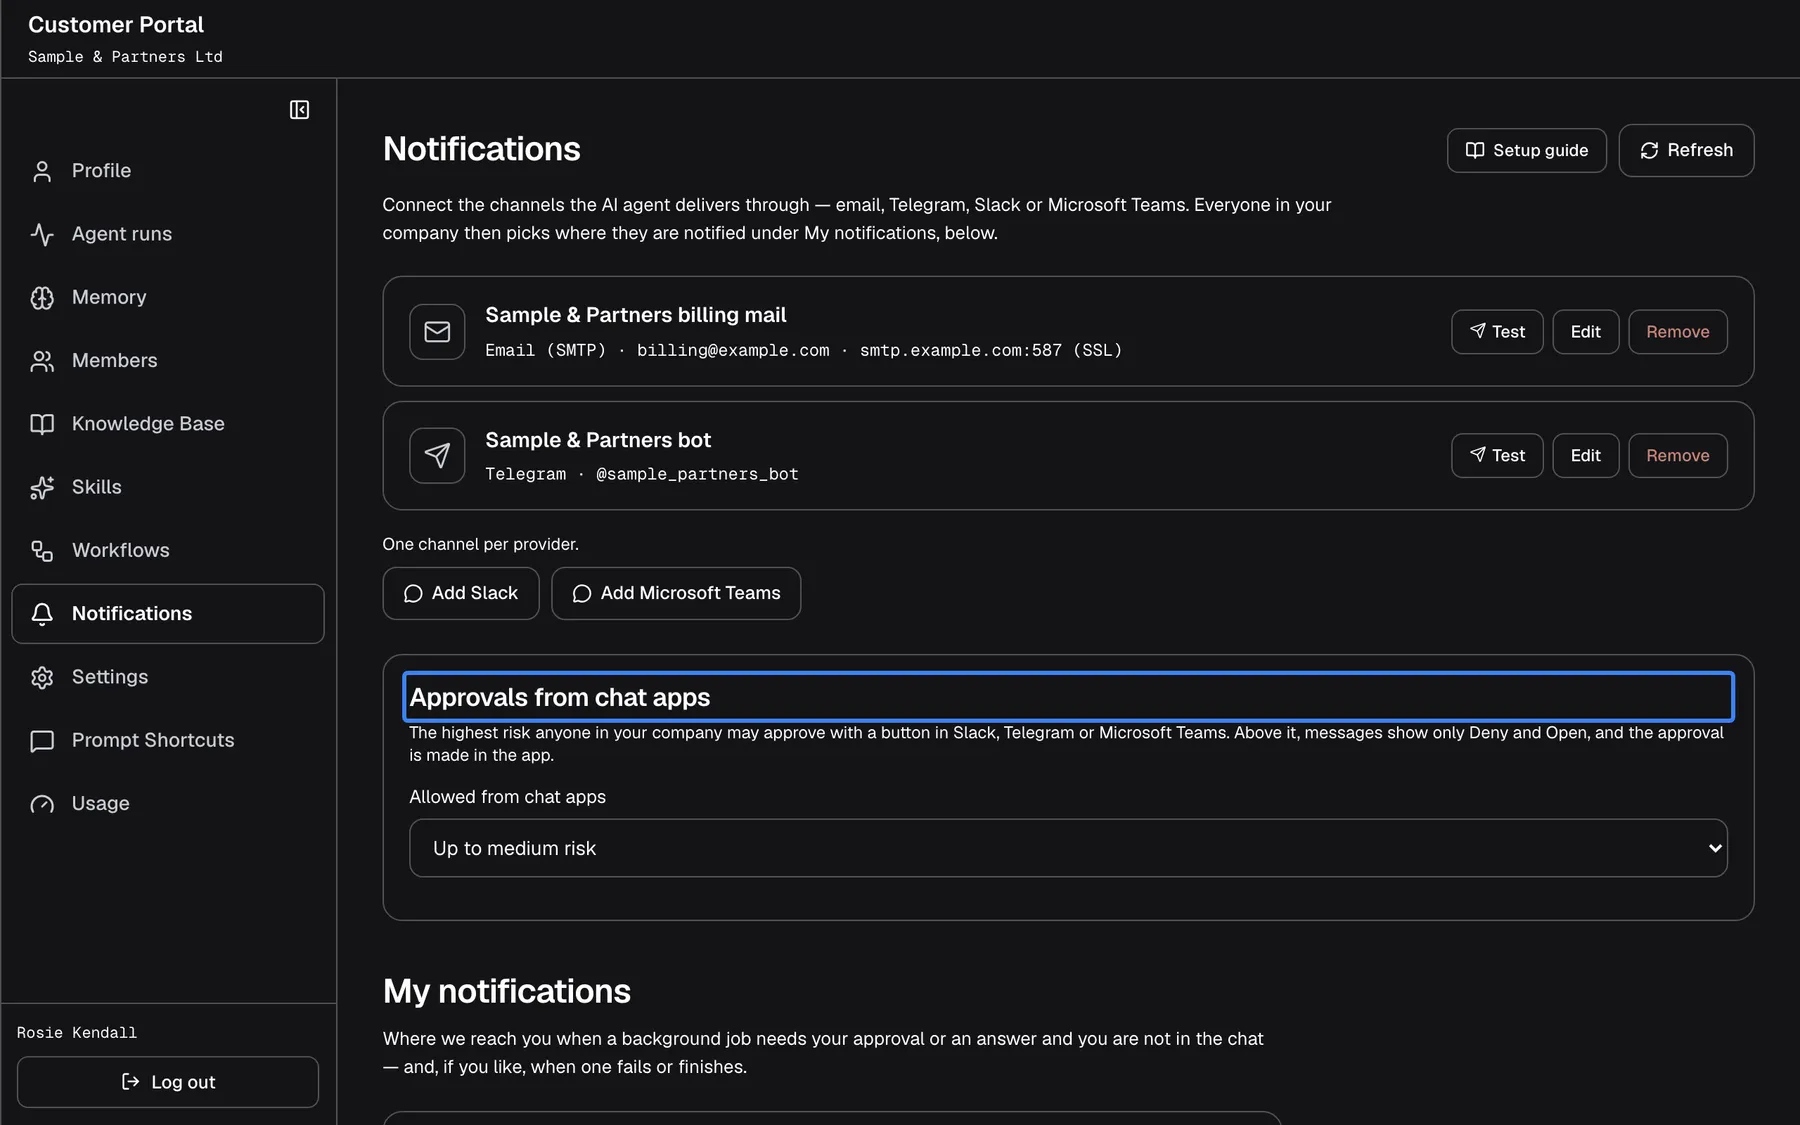Click the user name Rosie Kendall
Image resolution: width=1800 pixels, height=1125 pixels.
pos(77,1033)
